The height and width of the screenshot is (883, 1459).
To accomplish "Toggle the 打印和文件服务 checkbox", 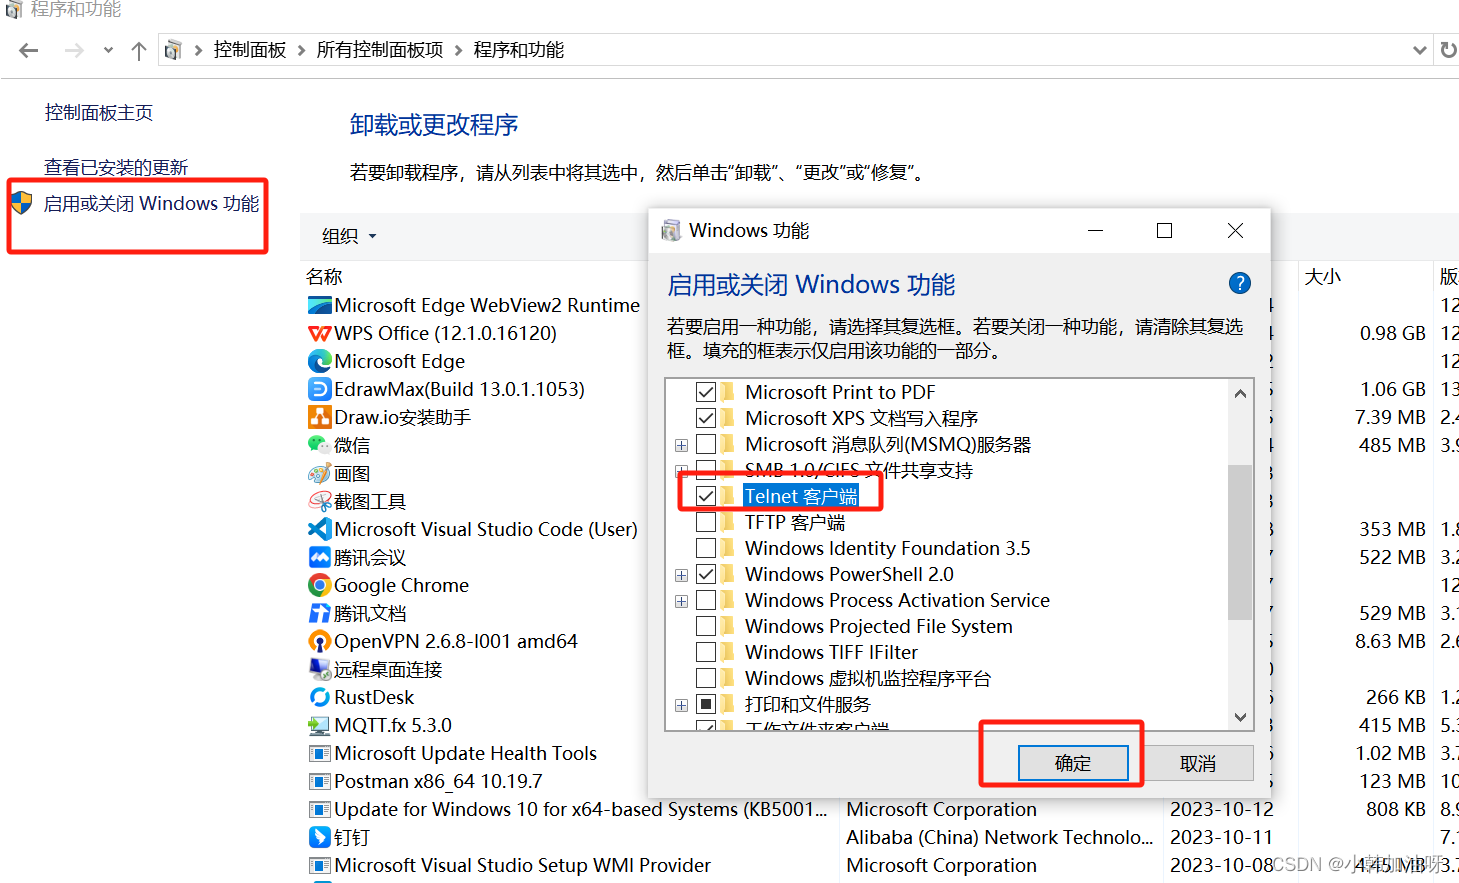I will 706,704.
